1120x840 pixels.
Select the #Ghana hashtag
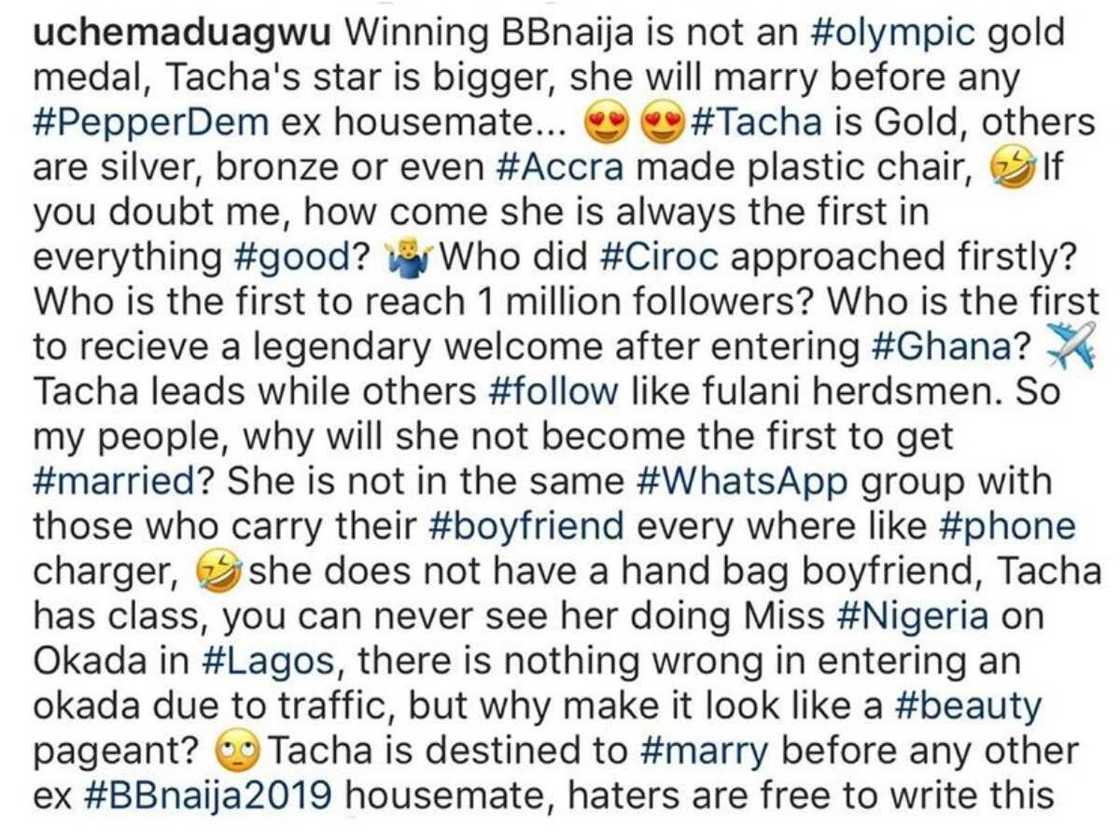pyautogui.click(x=949, y=347)
